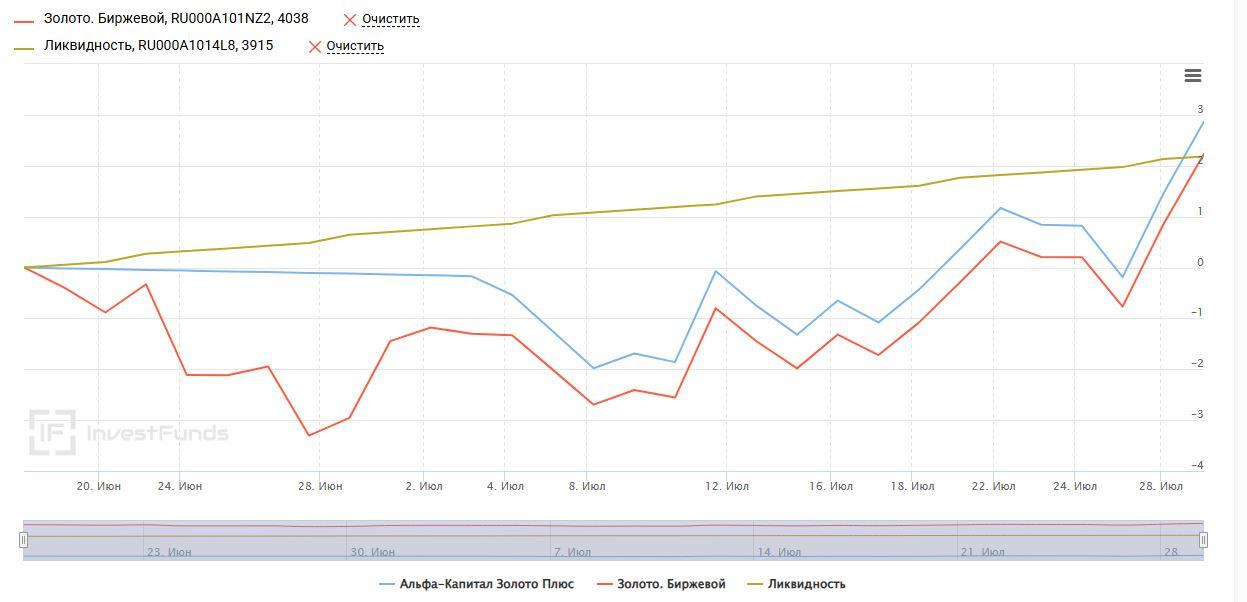
Task: Clear the Ликвидность series via Очистить
Action: 355,46
